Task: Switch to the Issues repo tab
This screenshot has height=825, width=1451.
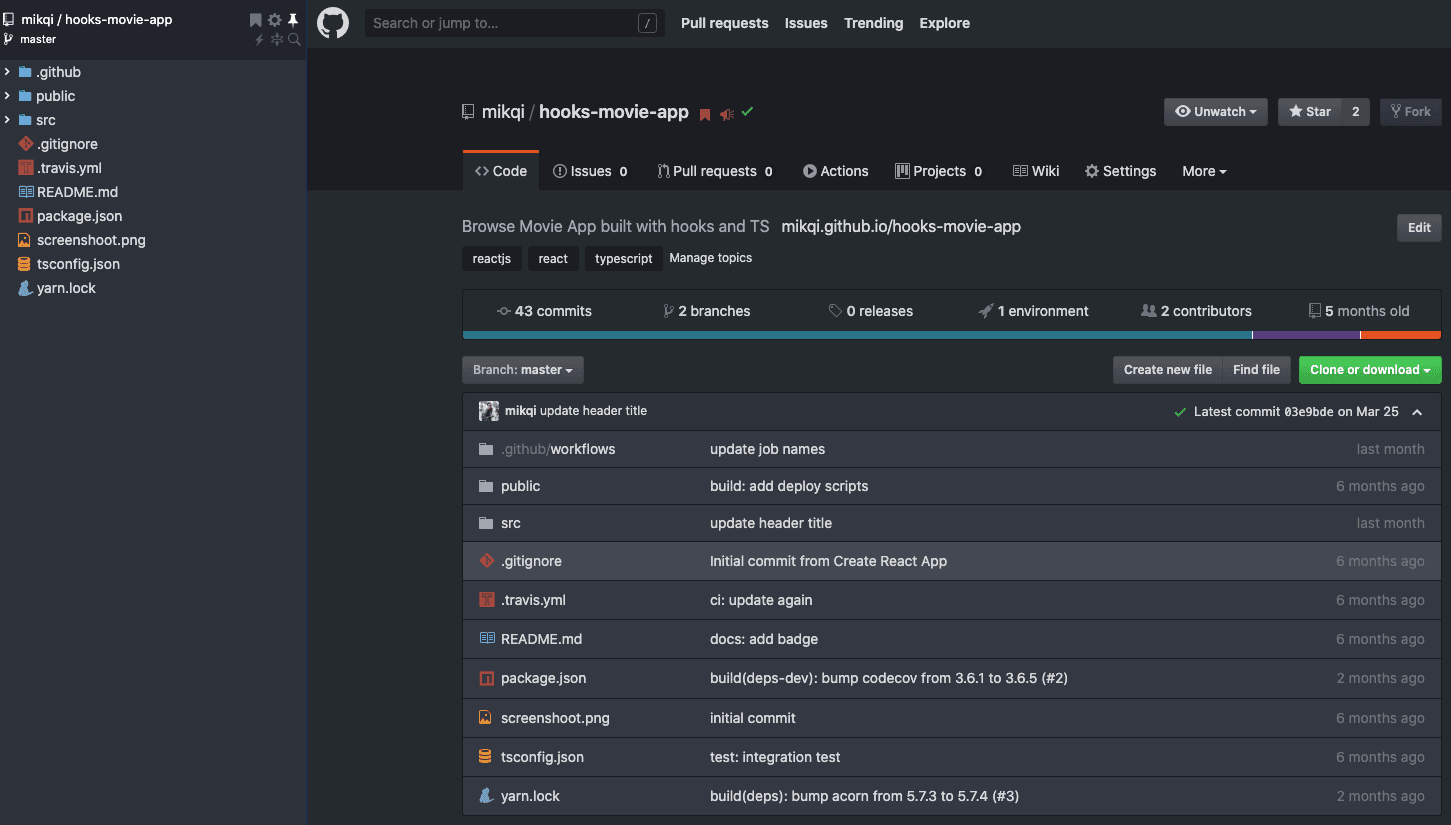Action: [590, 171]
